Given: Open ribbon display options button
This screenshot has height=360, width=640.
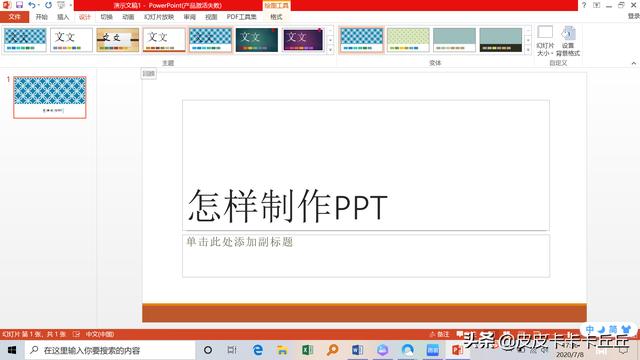Looking at the screenshot, I should click(x=596, y=5).
